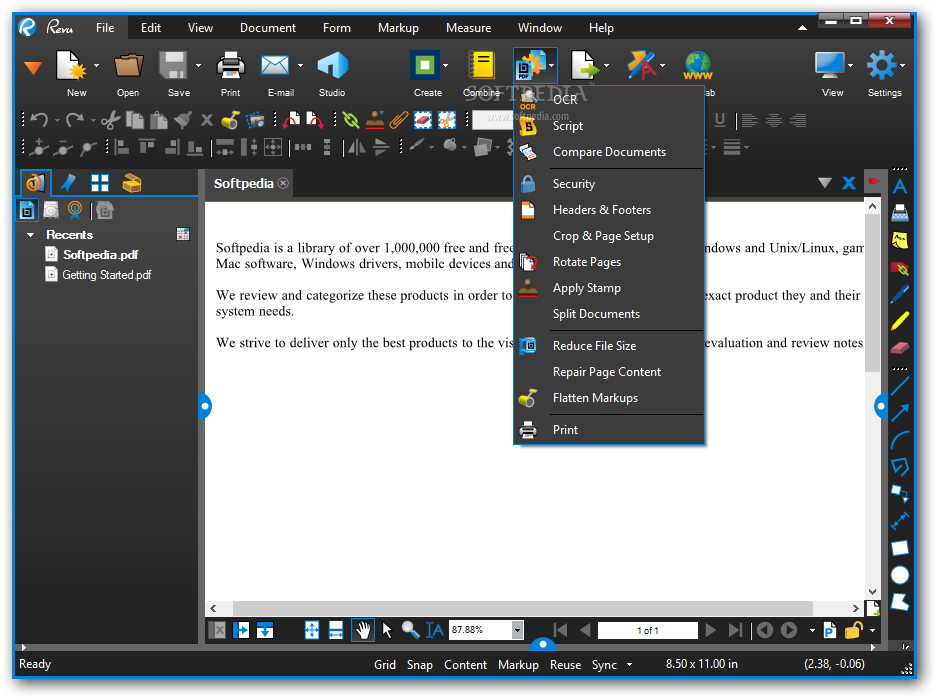Open the Settings gear icon
This screenshot has height=699, width=937.
(881, 66)
